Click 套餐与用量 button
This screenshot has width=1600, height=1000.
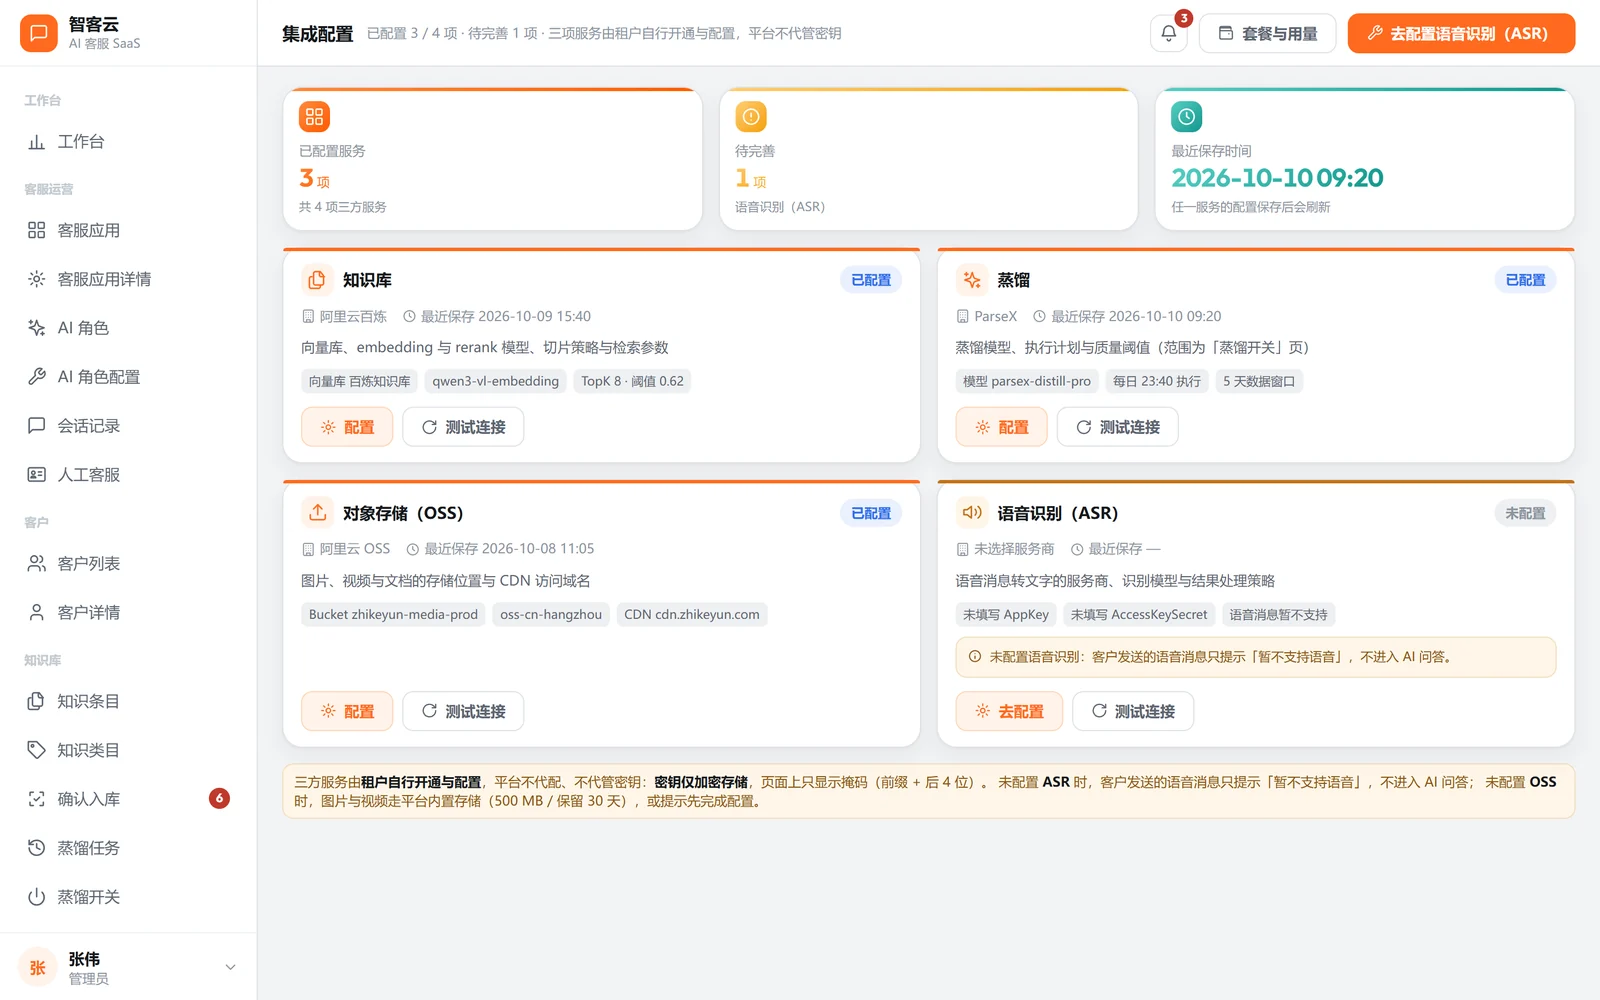[1267, 33]
